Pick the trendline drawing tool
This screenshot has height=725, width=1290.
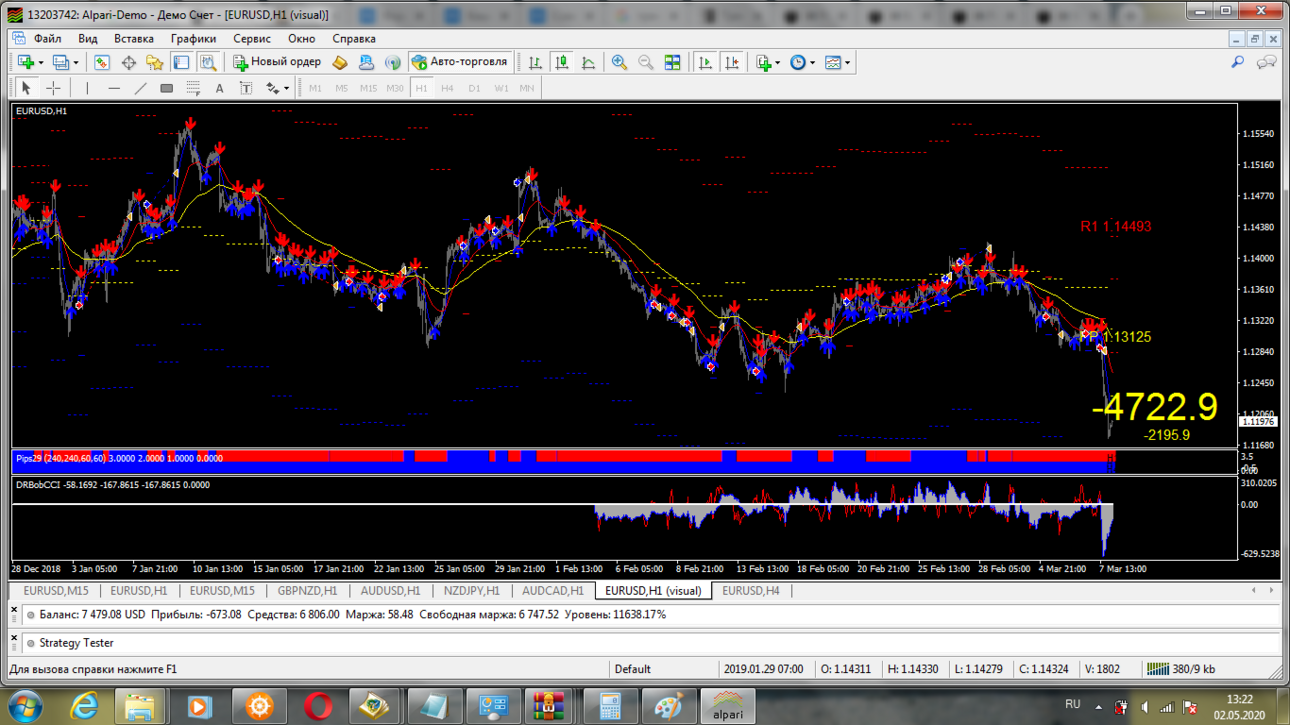click(140, 88)
